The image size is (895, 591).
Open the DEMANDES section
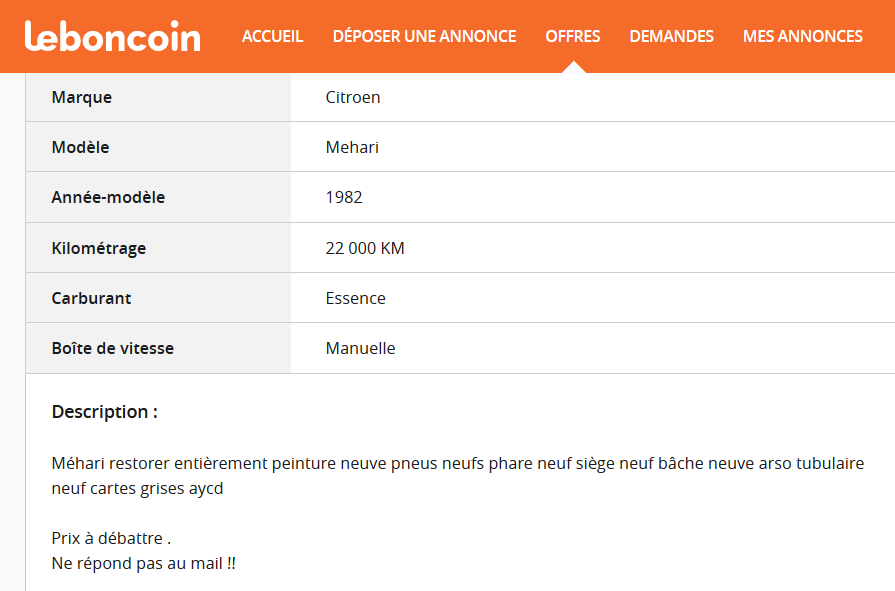(x=671, y=37)
